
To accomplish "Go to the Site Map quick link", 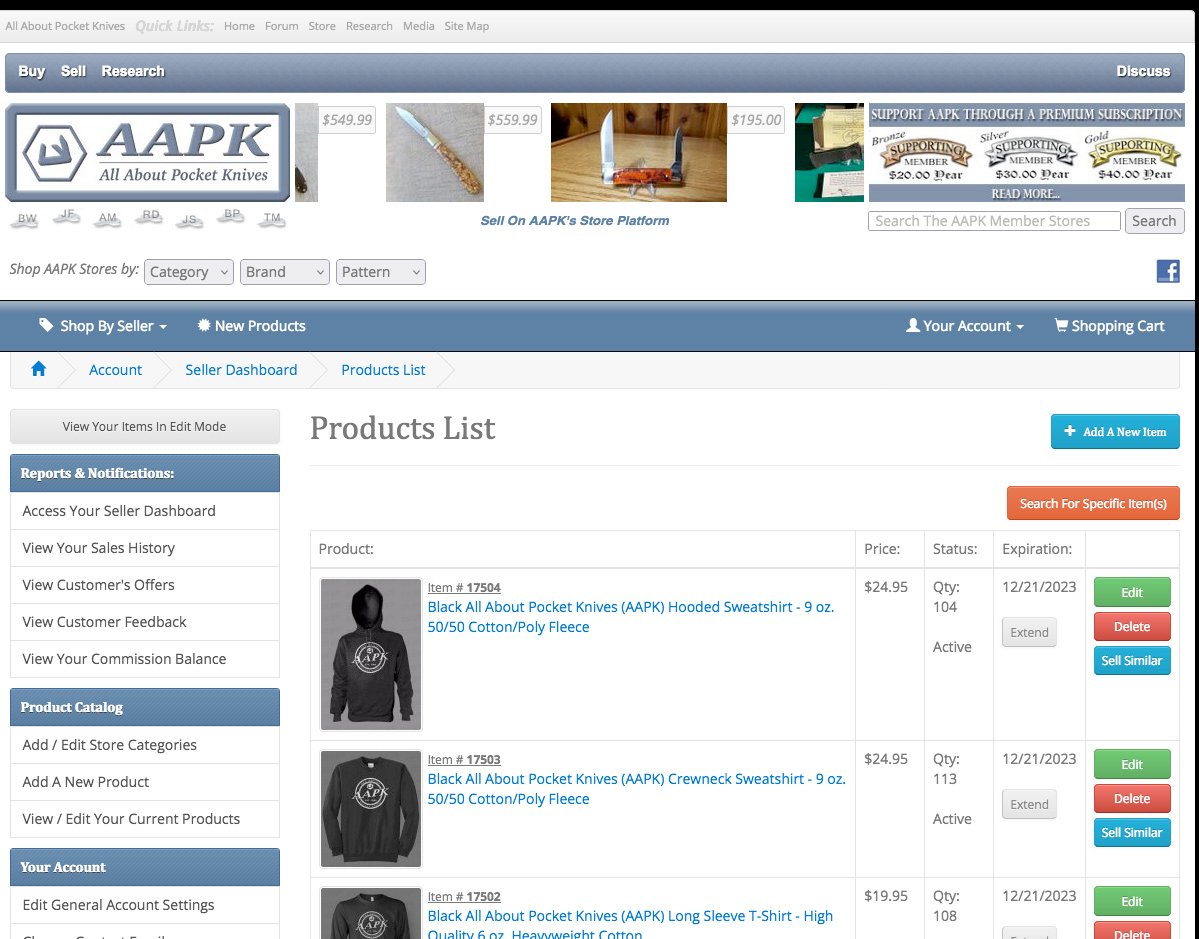I will coord(466,26).
